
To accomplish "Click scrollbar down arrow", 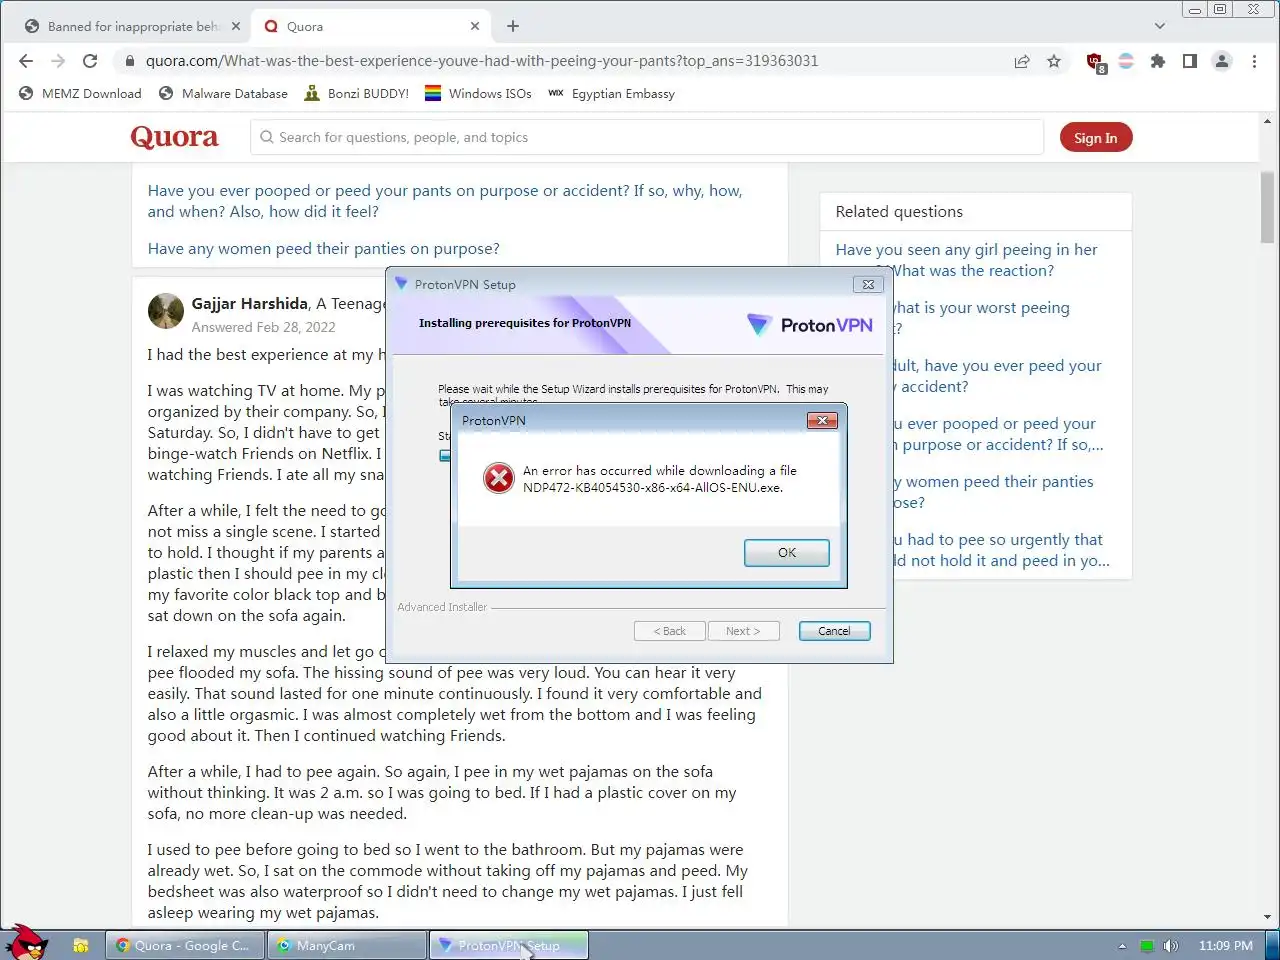I will (x=1268, y=917).
